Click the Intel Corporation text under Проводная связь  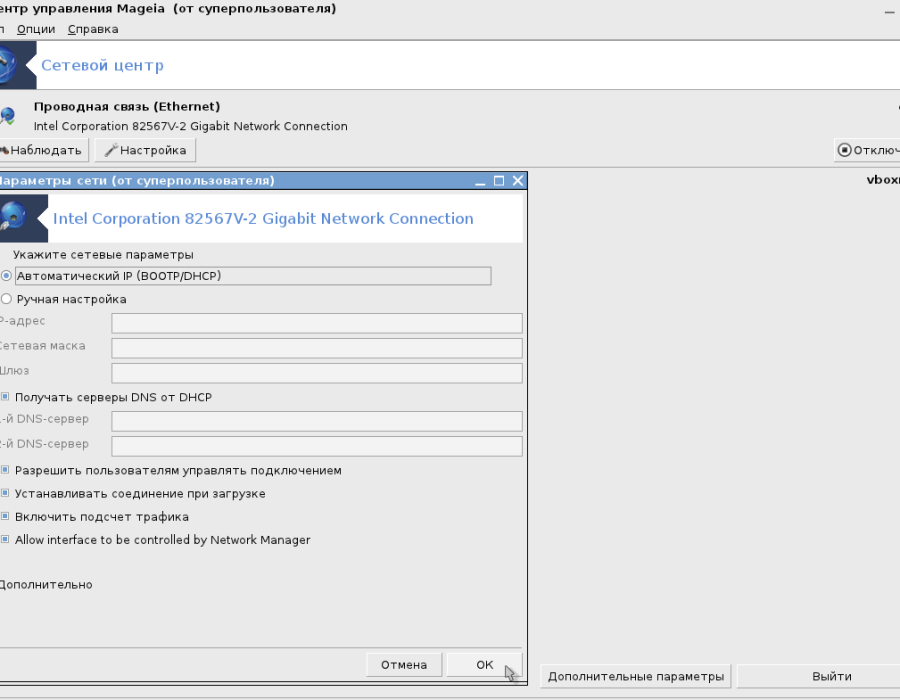click(191, 126)
